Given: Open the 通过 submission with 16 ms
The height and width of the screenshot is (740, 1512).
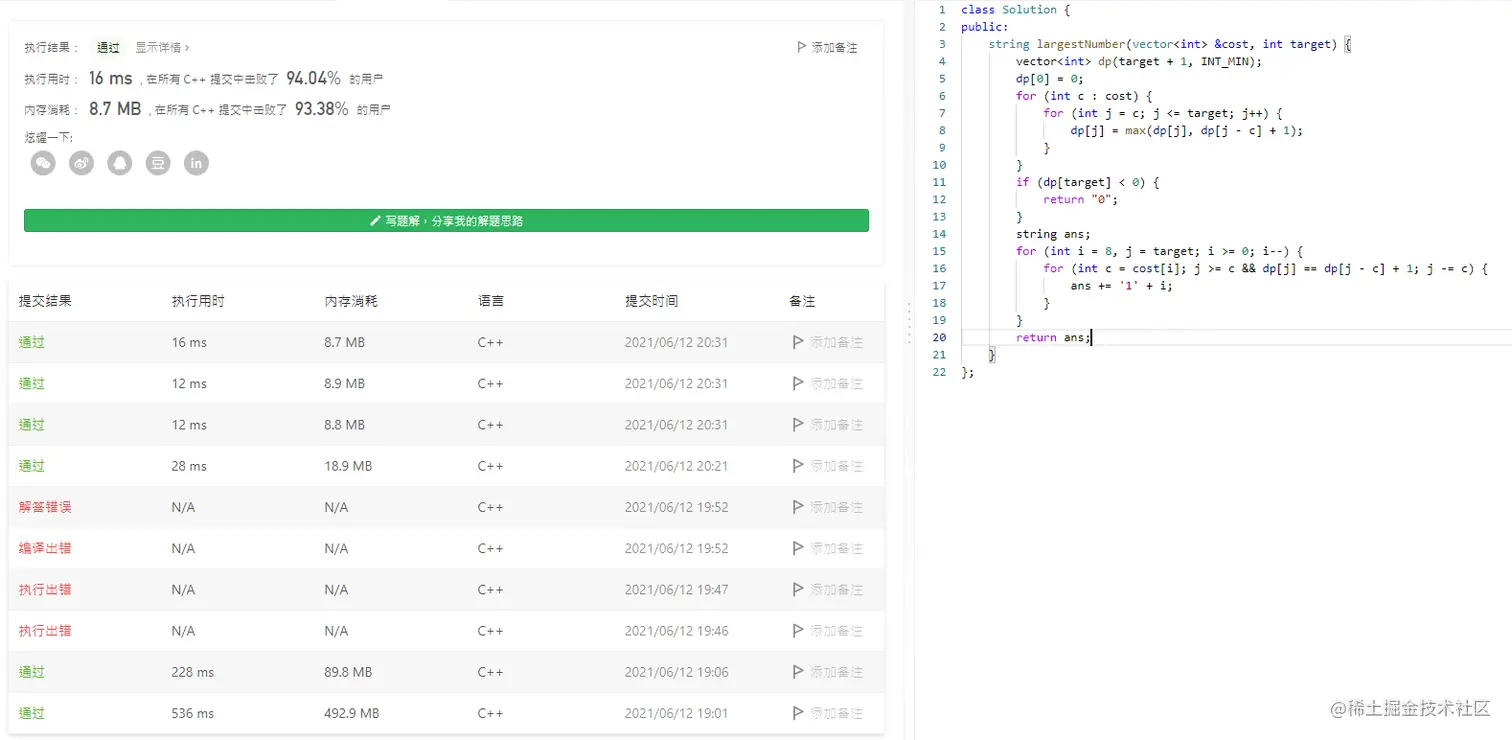Looking at the screenshot, I should pyautogui.click(x=32, y=342).
